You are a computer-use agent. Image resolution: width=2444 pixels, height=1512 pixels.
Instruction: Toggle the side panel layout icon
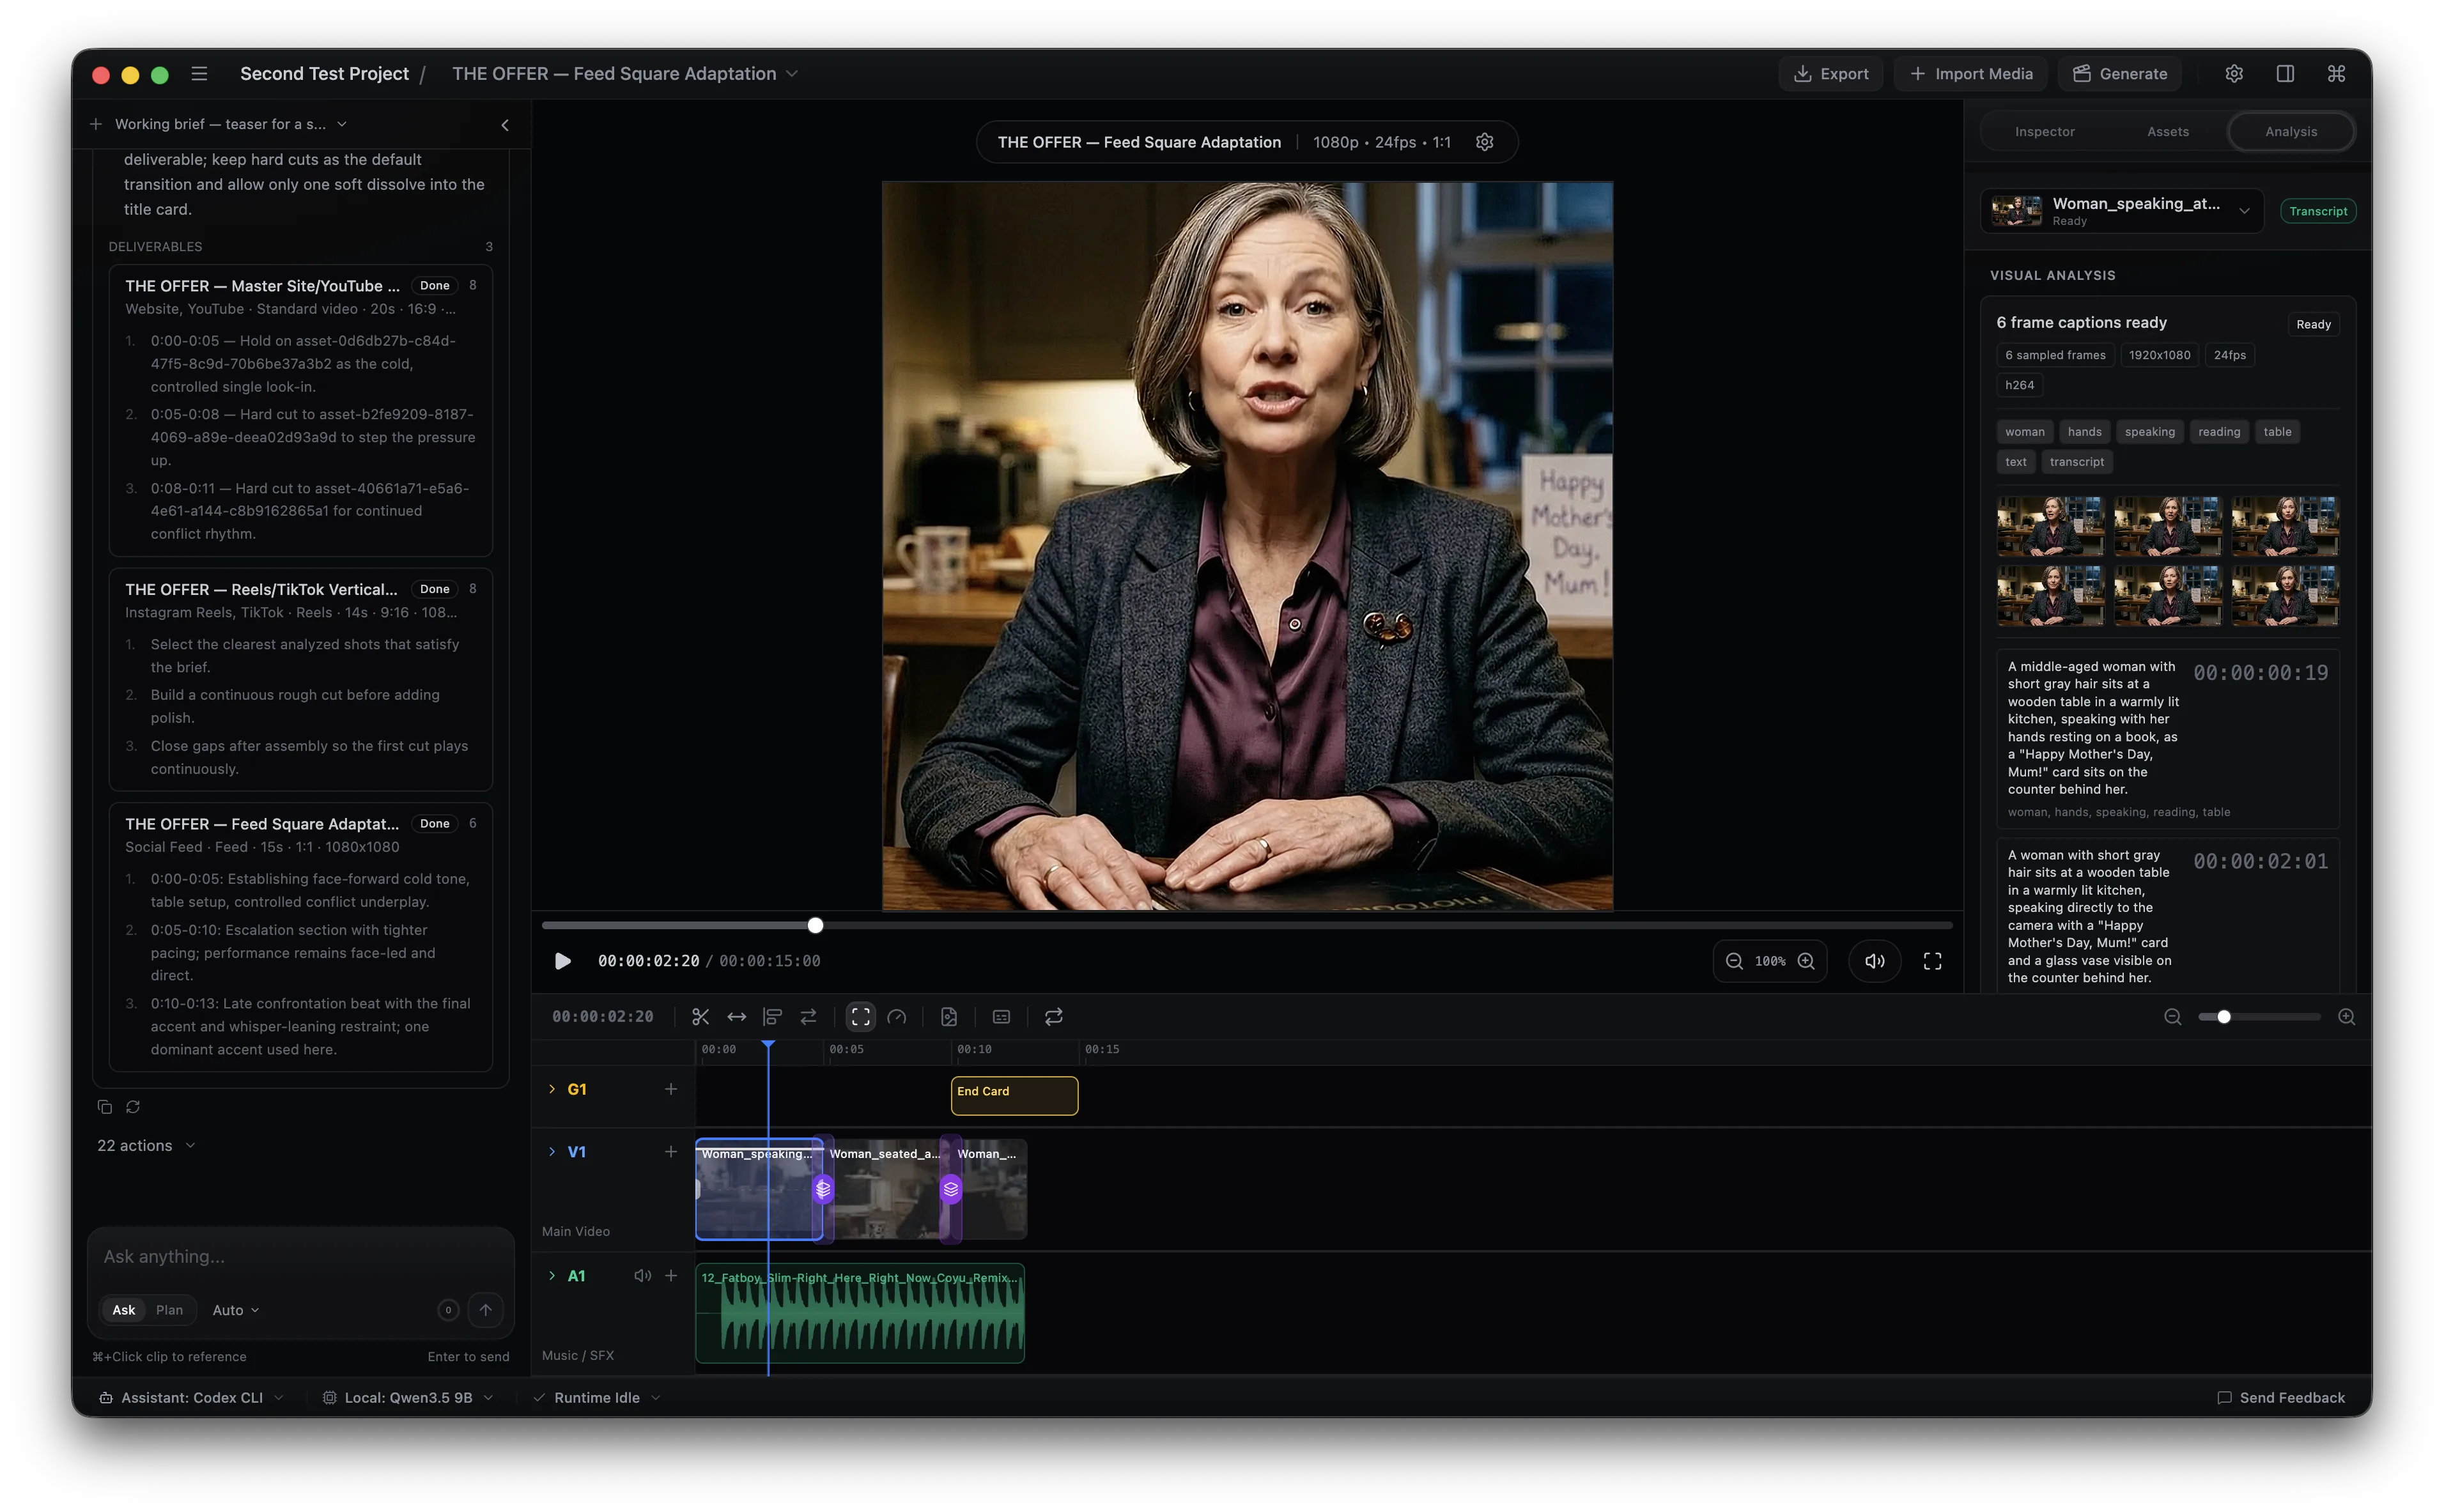coord(2285,74)
